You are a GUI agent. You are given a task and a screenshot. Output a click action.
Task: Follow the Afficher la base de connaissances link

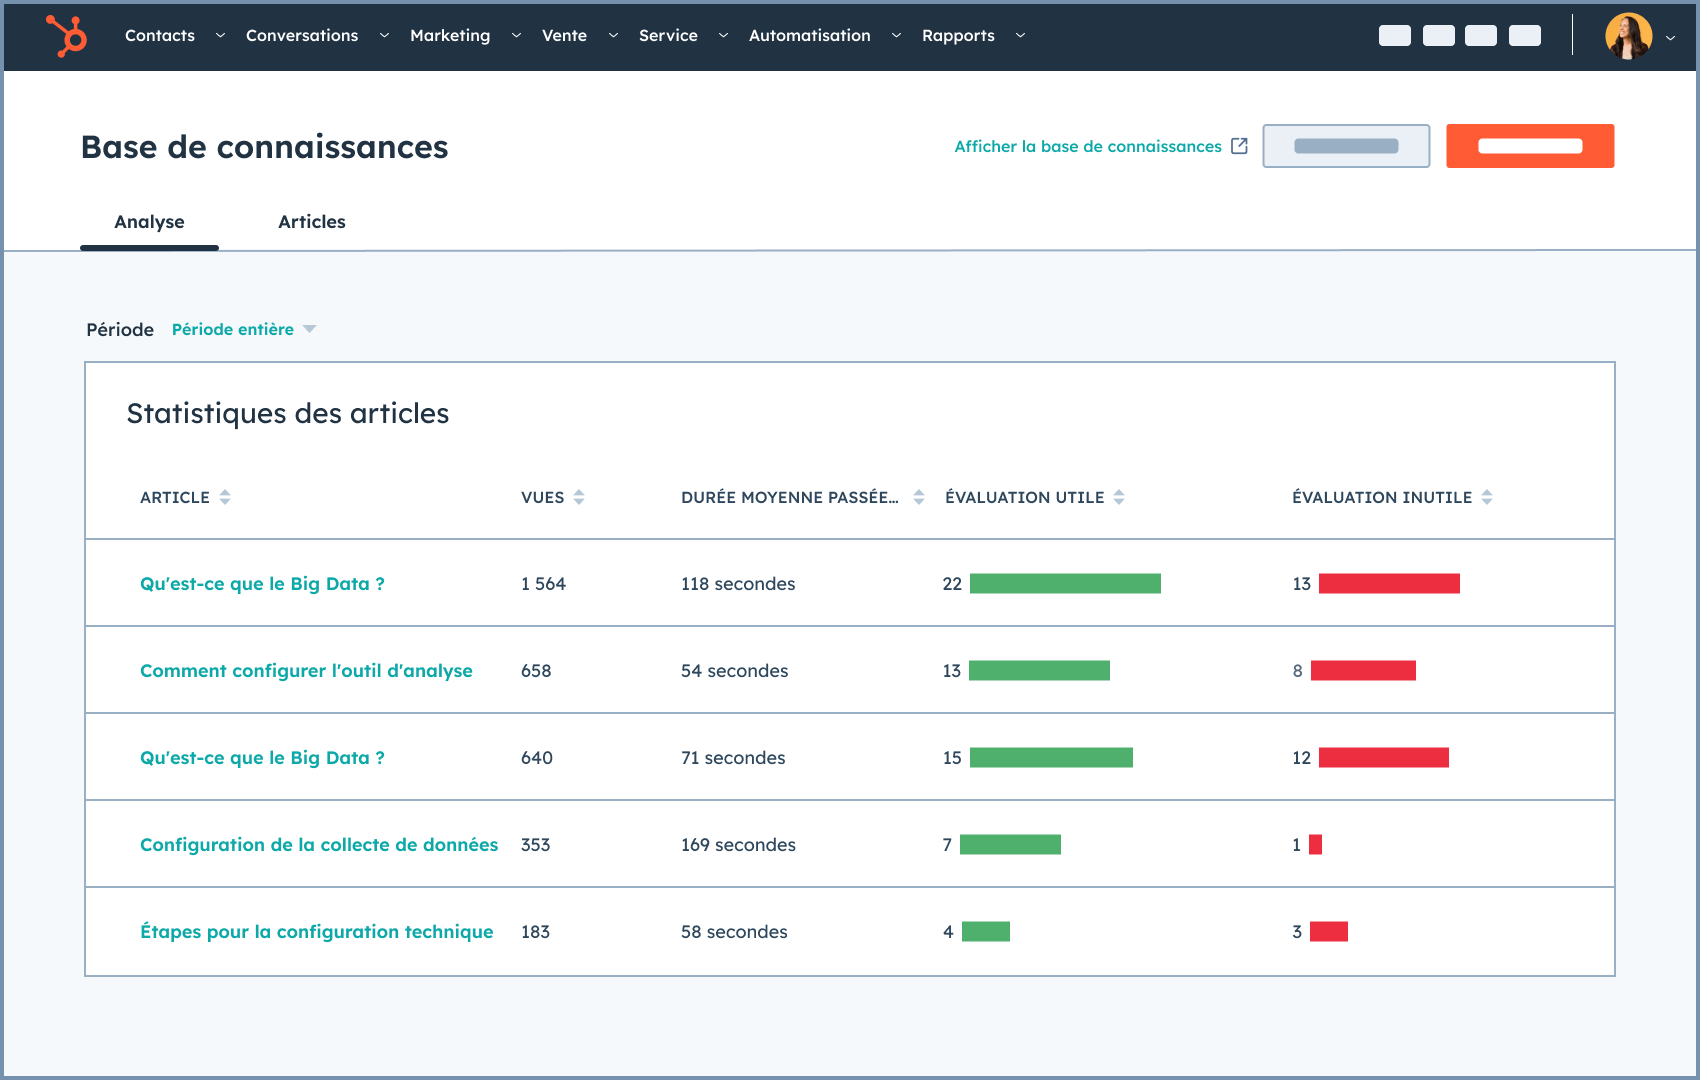(x=1086, y=146)
